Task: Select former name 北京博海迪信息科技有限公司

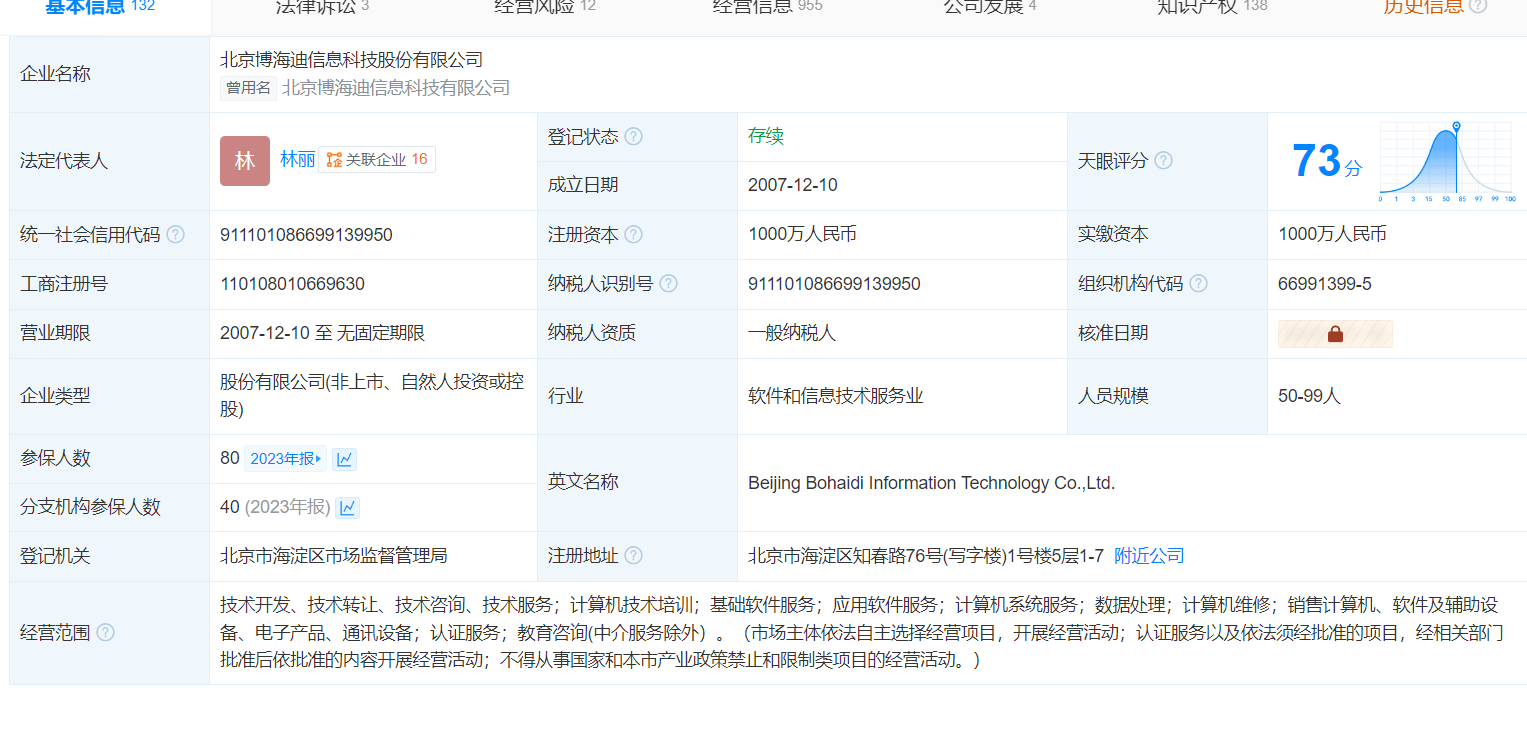Action: coord(396,88)
